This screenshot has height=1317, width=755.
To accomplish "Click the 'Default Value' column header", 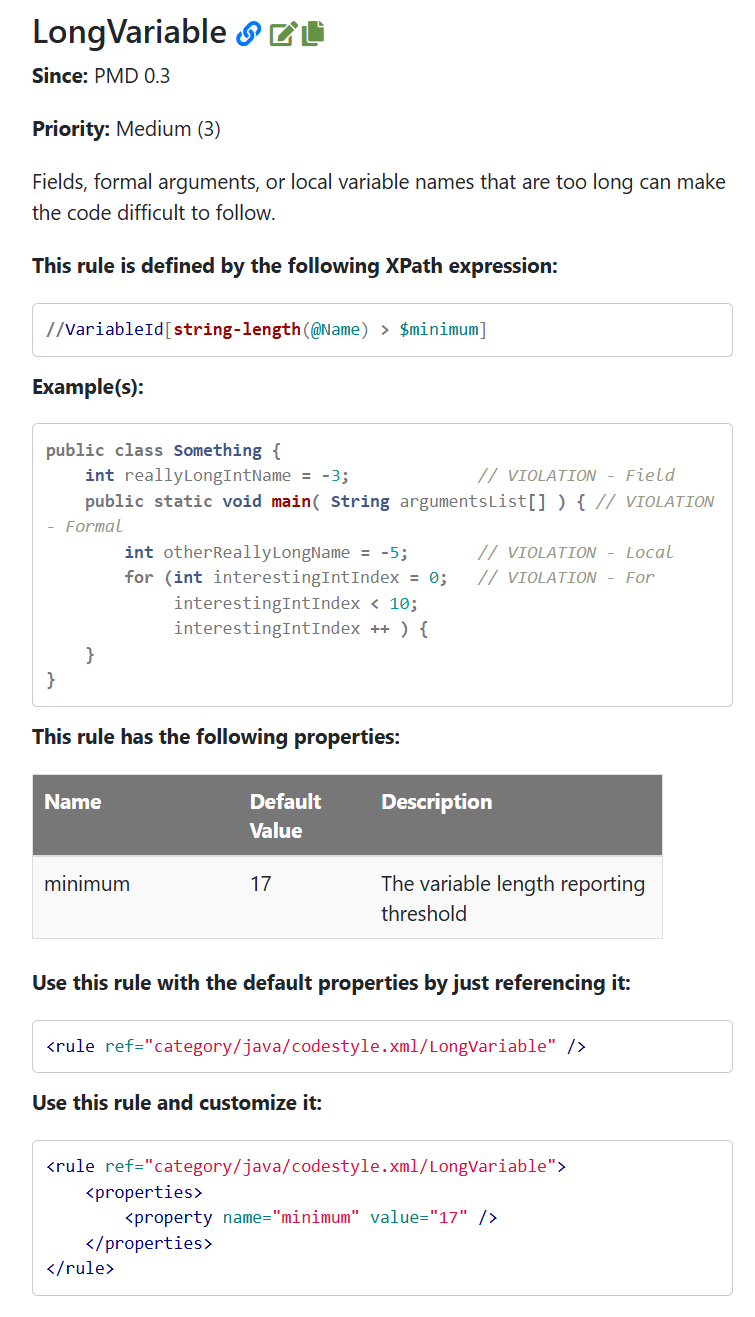I will [x=285, y=816].
